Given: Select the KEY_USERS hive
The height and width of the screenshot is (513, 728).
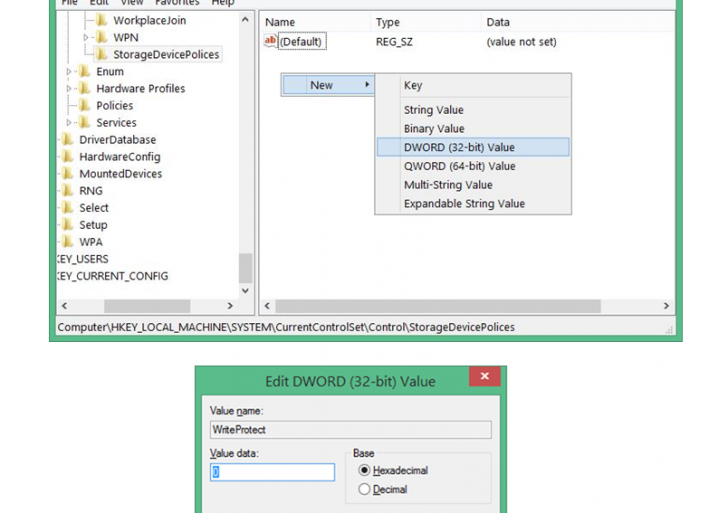Looking at the screenshot, I should (x=83, y=259).
